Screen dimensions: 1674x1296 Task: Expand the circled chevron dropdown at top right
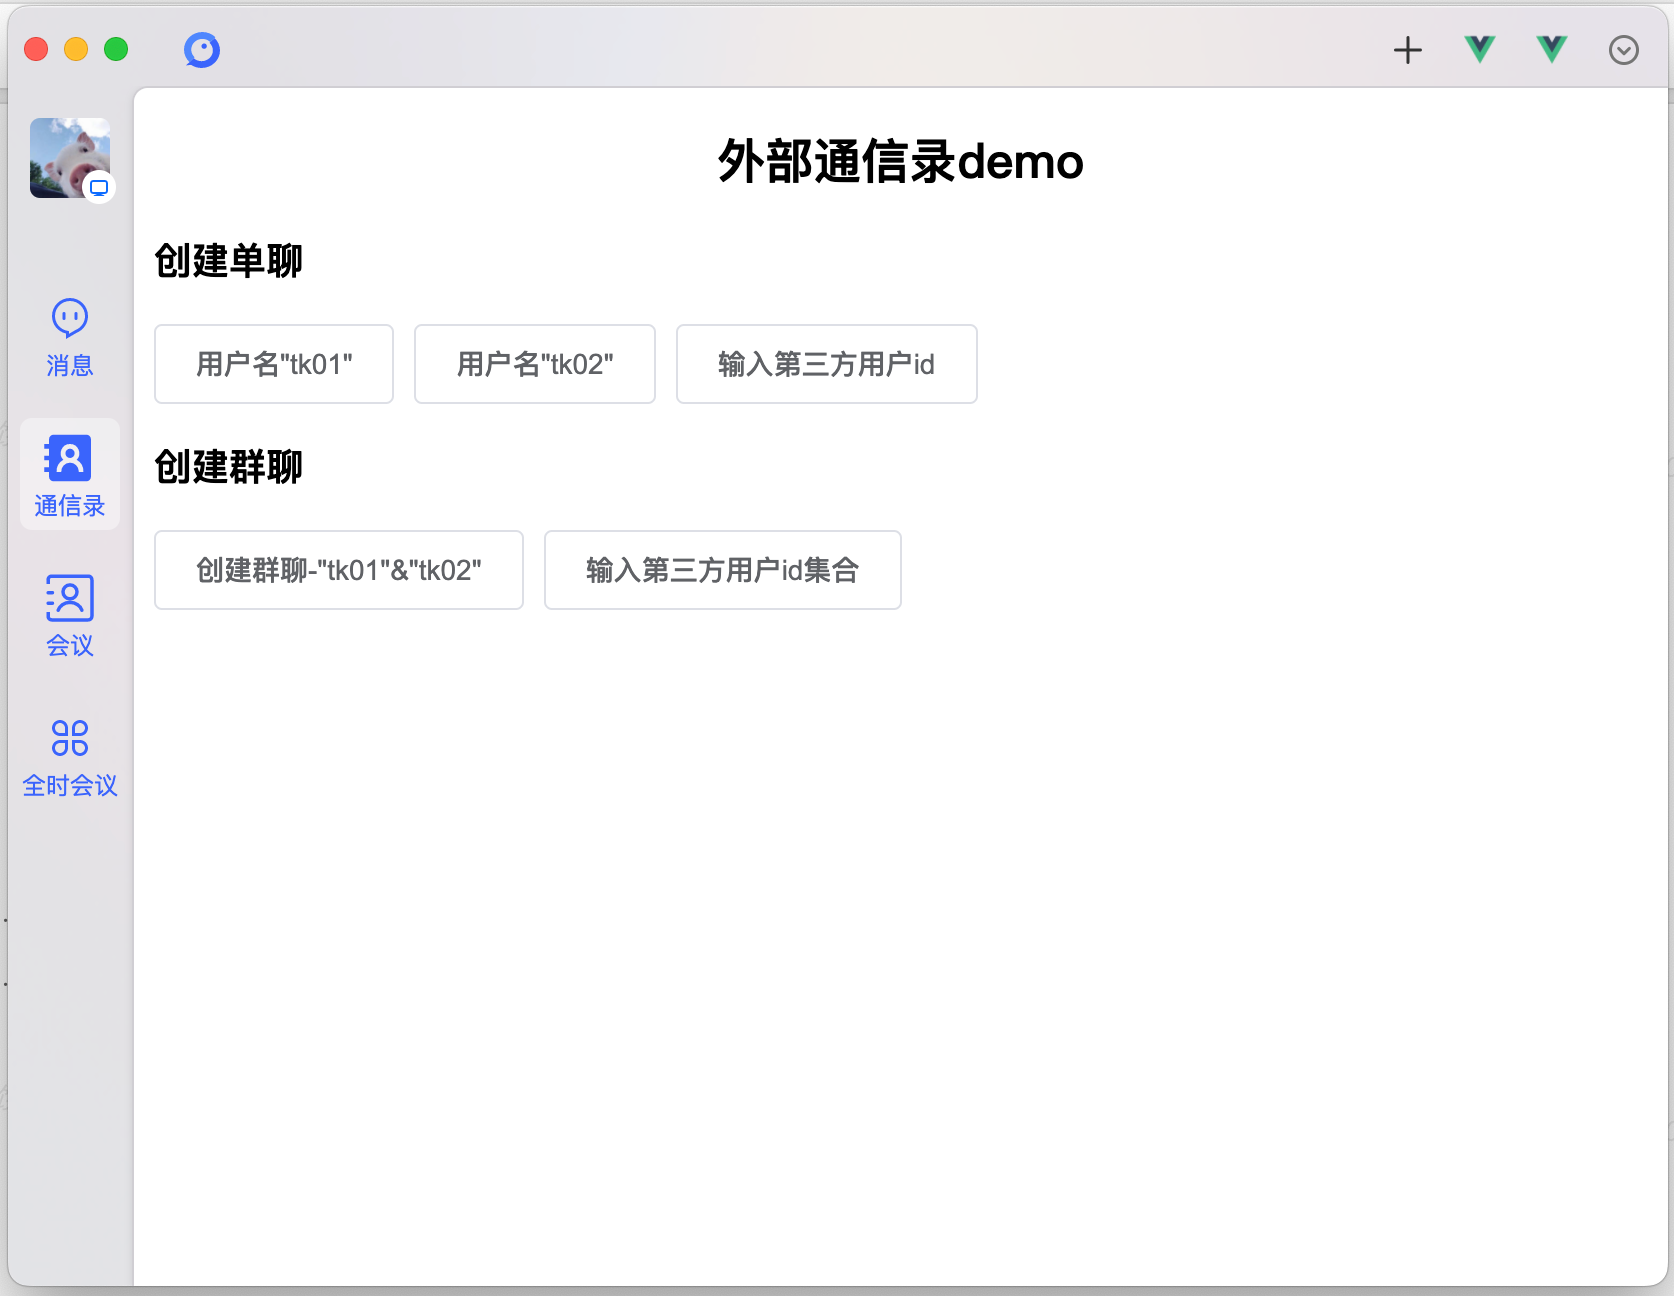(1623, 50)
